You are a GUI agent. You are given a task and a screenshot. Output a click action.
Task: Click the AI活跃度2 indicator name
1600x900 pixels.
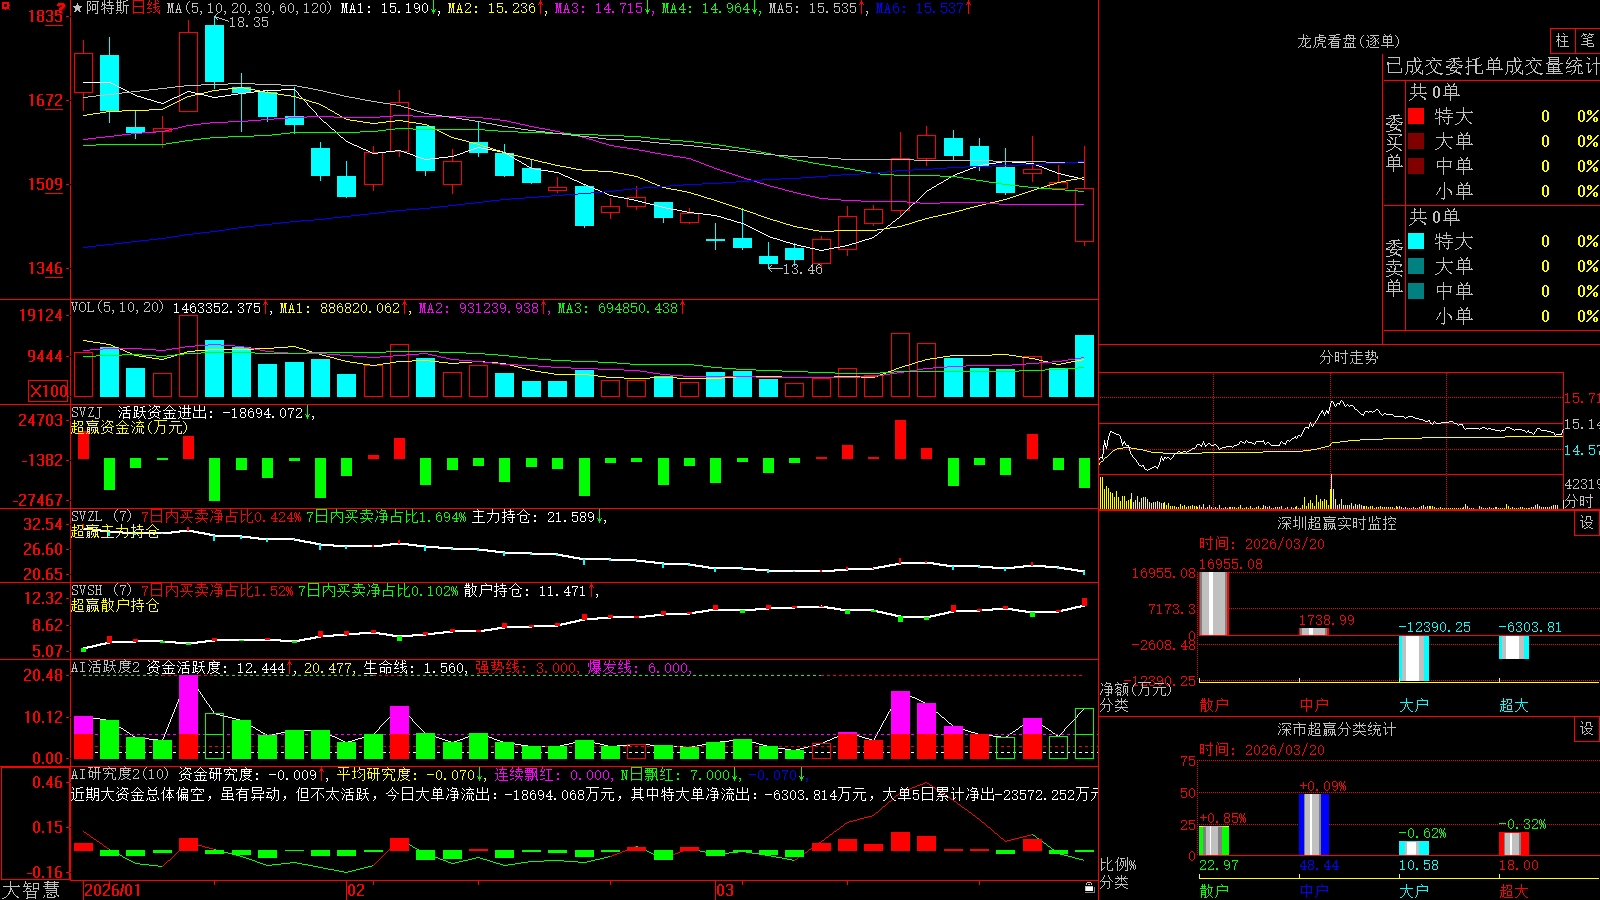coord(106,668)
